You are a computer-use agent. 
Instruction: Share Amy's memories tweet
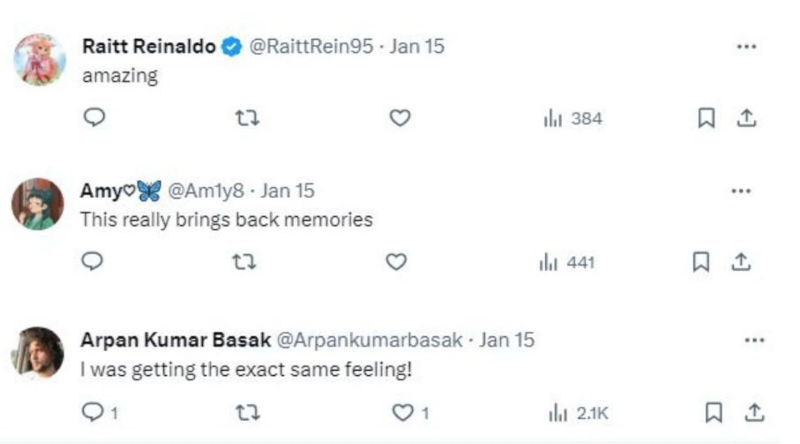click(741, 262)
